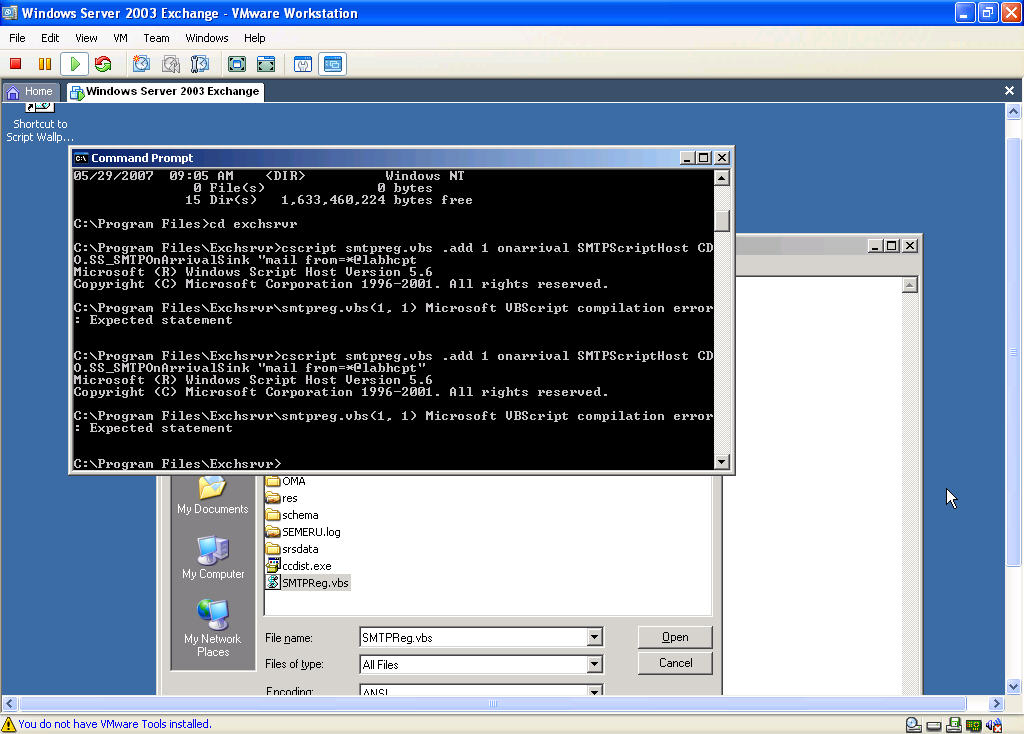1024x734 pixels.
Task: Open the Team menu
Action: pyautogui.click(x=156, y=38)
